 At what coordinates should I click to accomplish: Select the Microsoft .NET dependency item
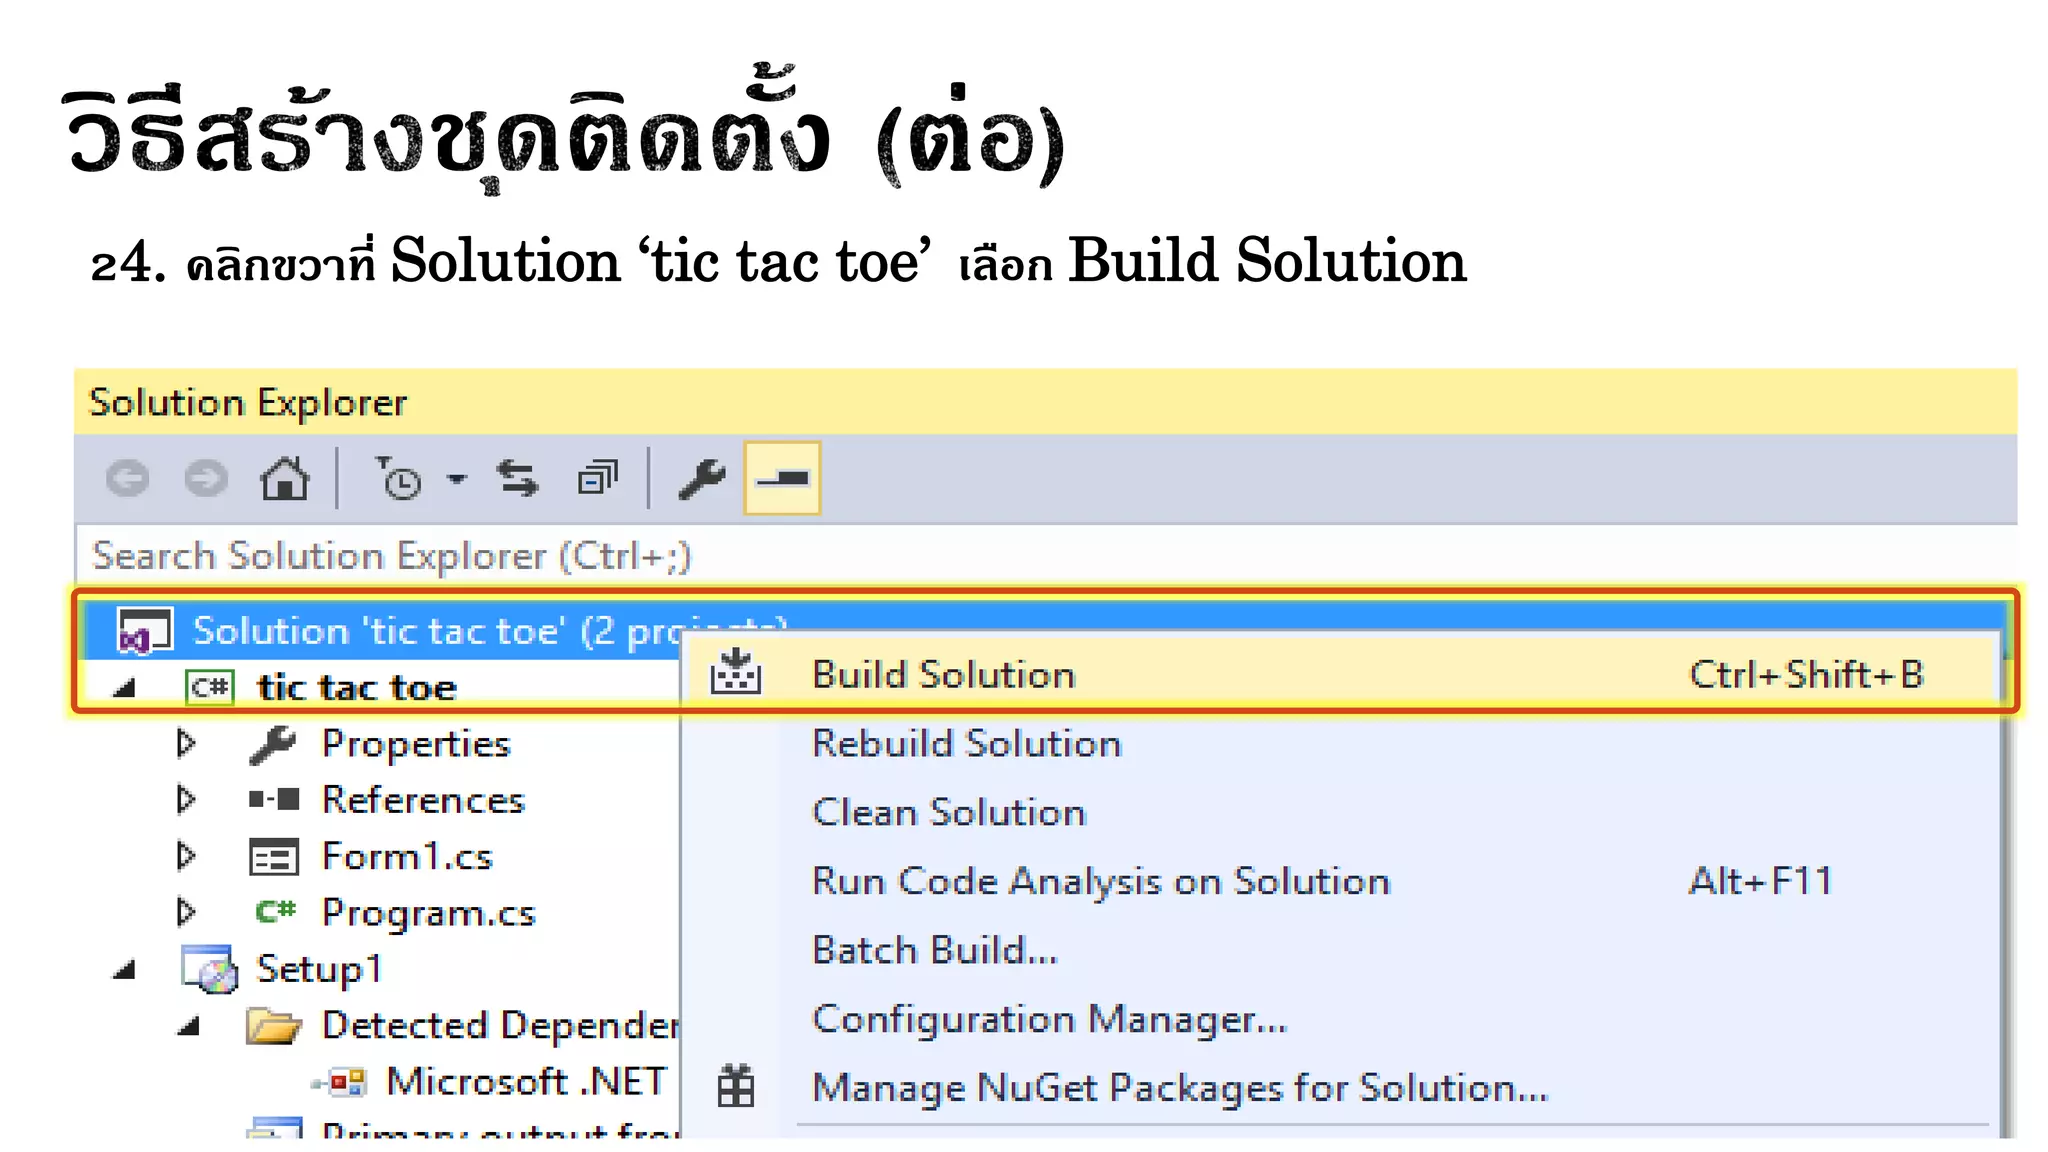pos(526,1082)
